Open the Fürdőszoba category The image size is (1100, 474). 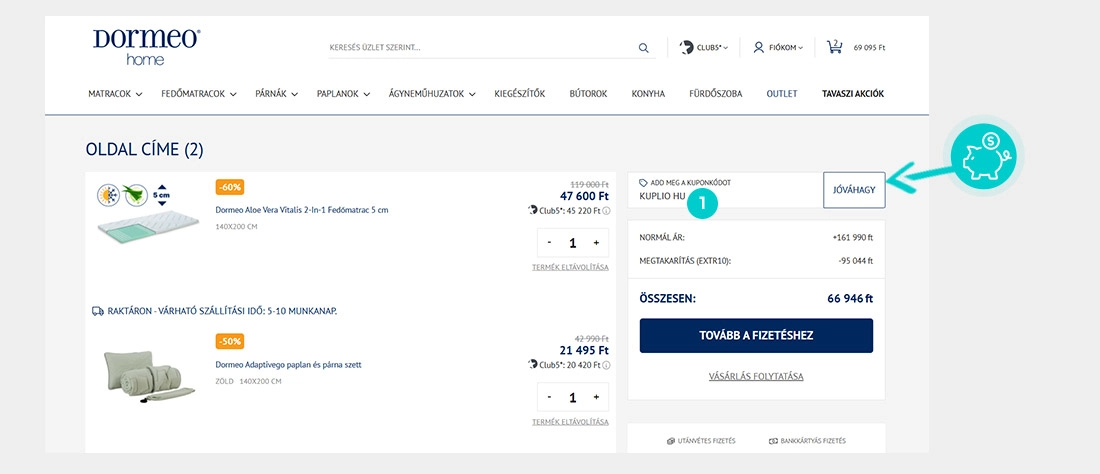tap(716, 93)
